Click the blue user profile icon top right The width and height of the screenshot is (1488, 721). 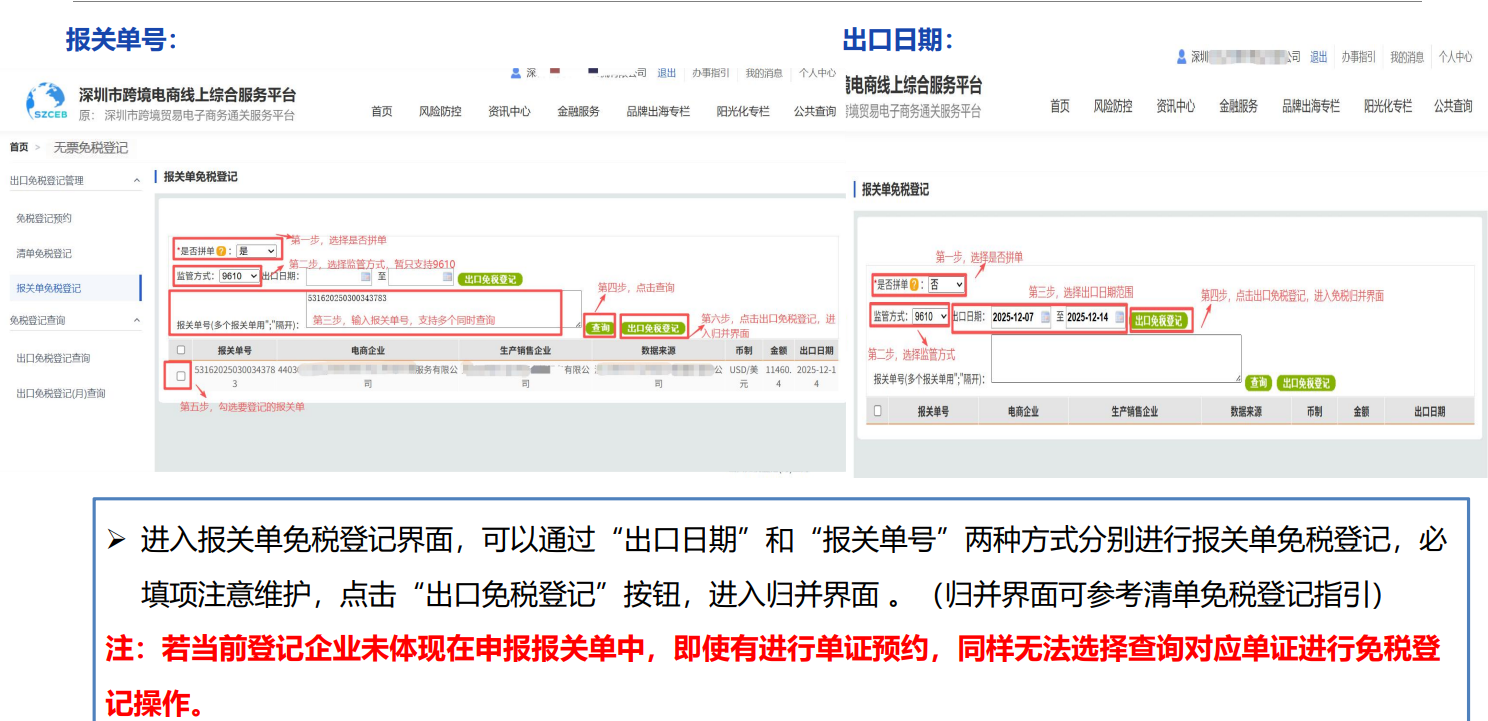pyautogui.click(x=1180, y=57)
